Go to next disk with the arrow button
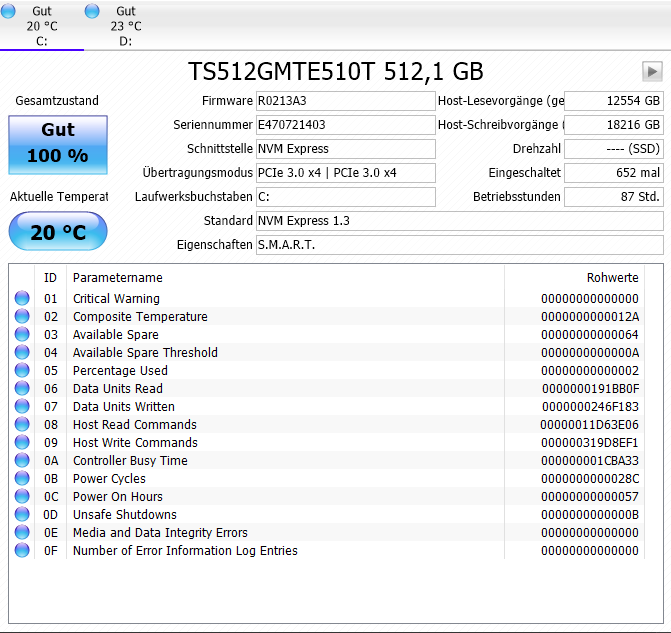 (x=652, y=71)
